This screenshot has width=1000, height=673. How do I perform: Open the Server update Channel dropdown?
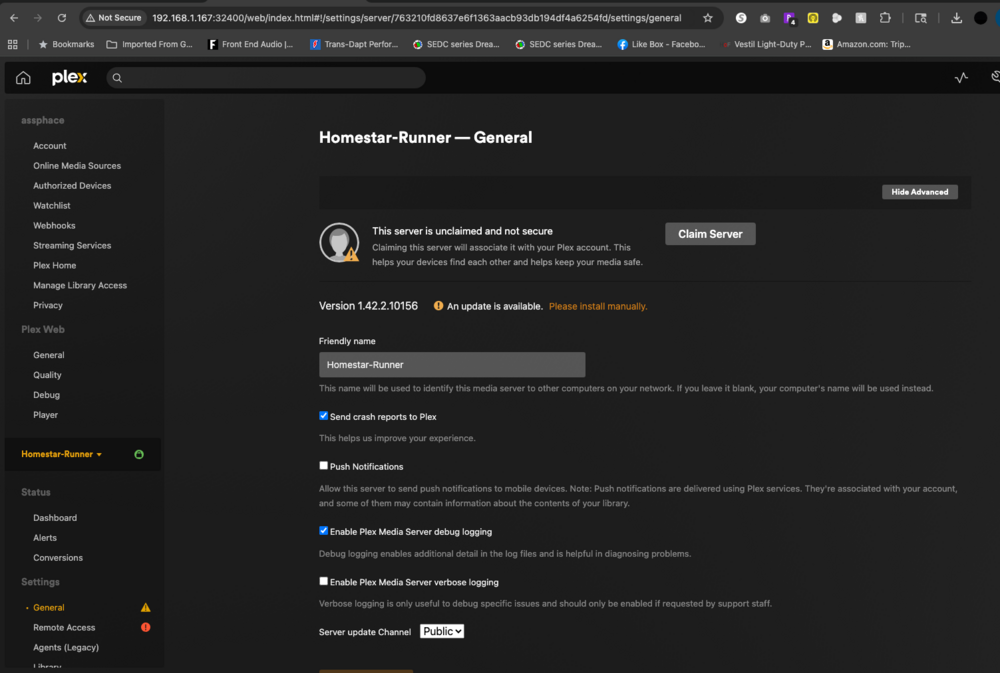[442, 631]
